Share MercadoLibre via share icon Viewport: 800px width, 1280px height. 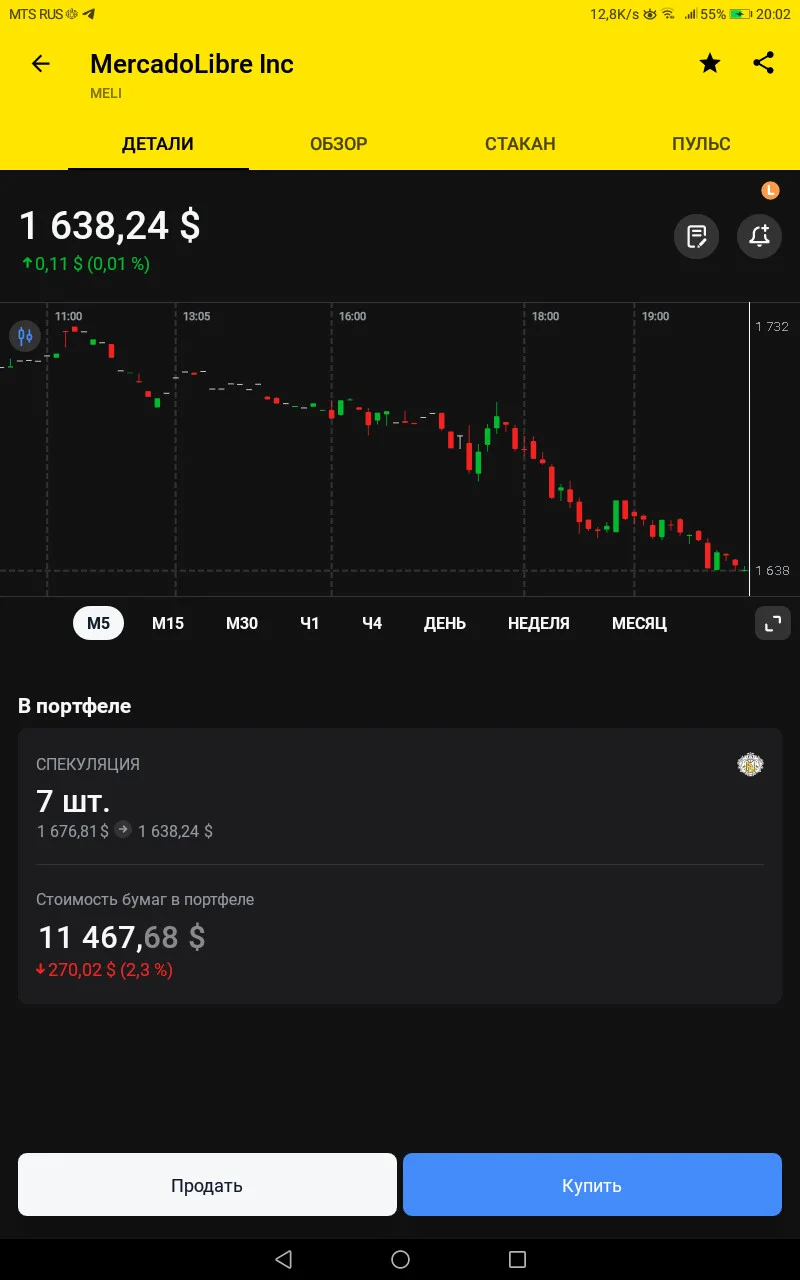coord(763,63)
